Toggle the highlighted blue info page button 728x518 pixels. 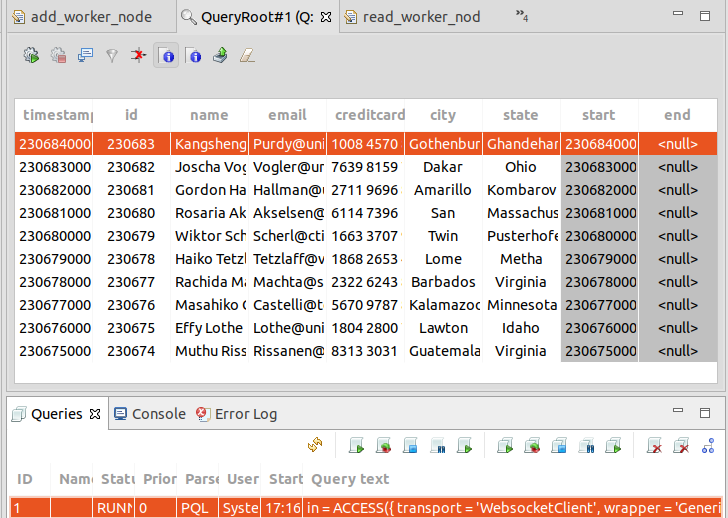tap(166, 56)
